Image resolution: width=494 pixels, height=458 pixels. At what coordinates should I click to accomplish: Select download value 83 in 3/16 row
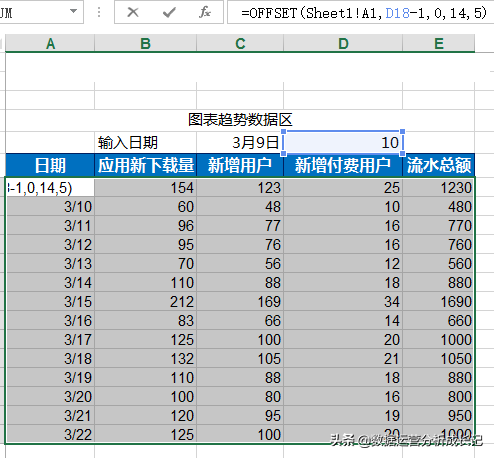coord(145,321)
